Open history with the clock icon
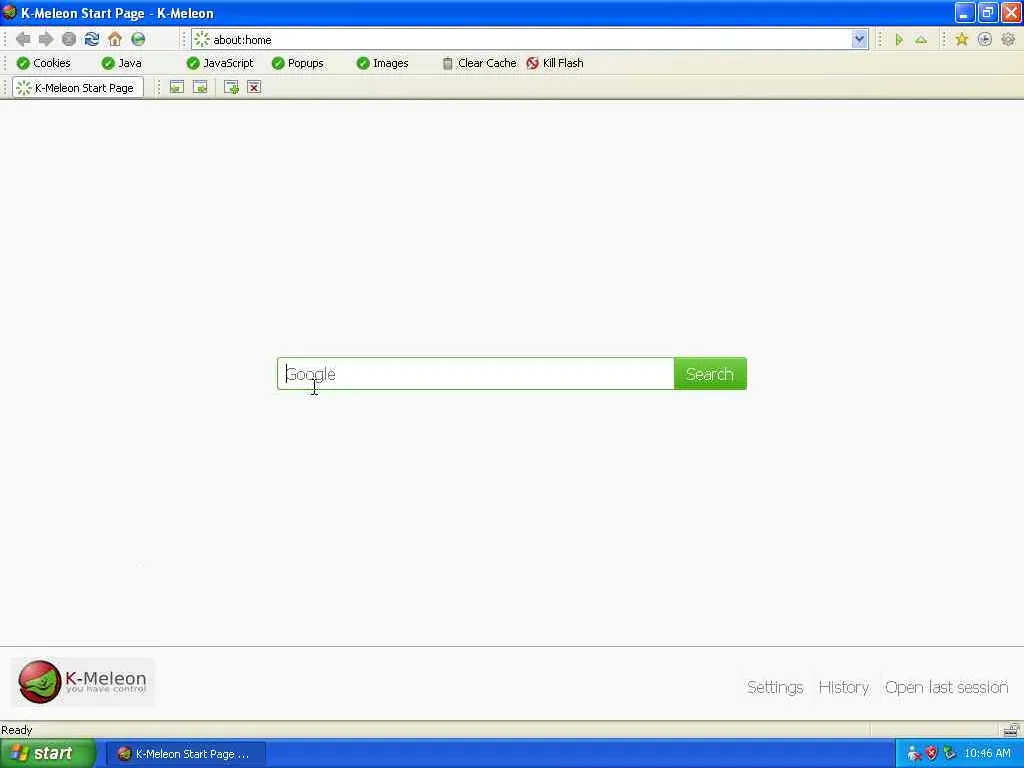The image size is (1024, 768). [x=985, y=40]
